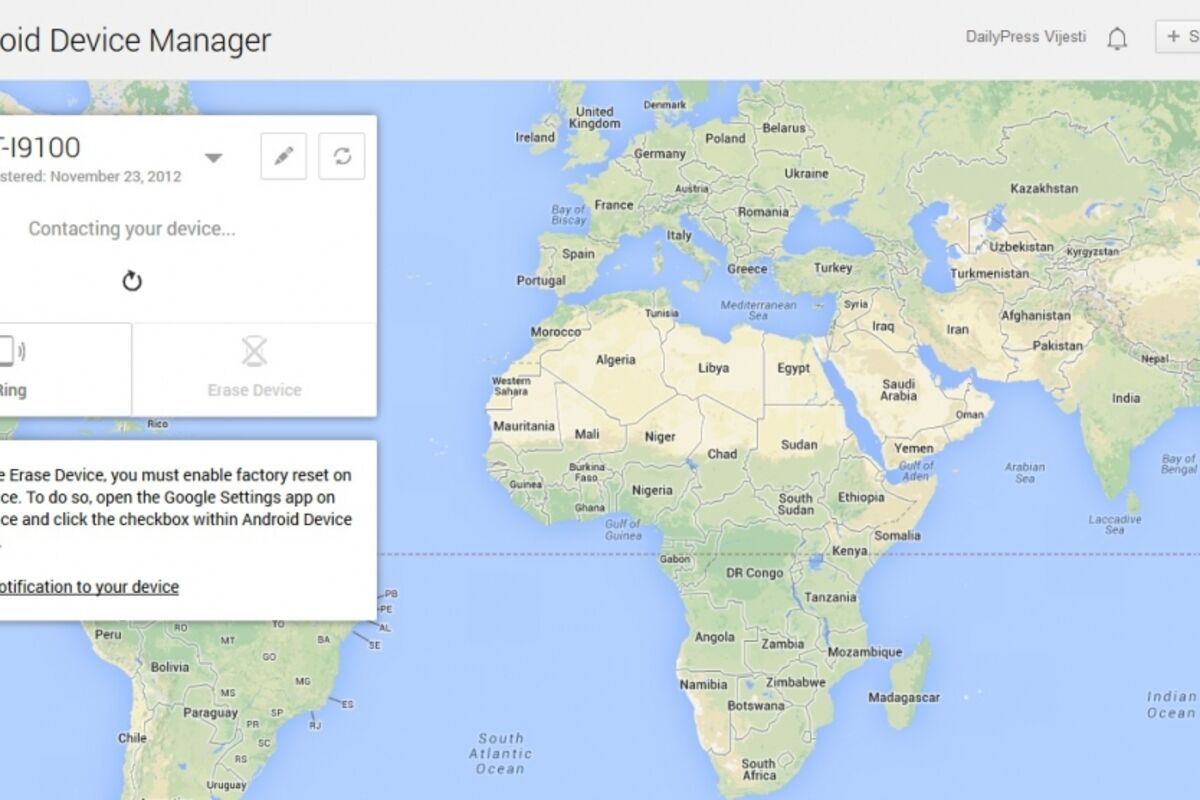Click on South Africa on the map
The image size is (1200, 800).
(x=758, y=769)
